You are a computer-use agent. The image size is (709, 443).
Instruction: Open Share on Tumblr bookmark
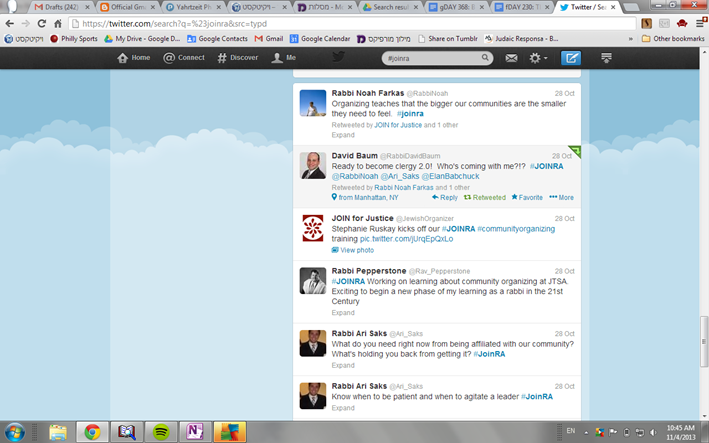point(448,39)
